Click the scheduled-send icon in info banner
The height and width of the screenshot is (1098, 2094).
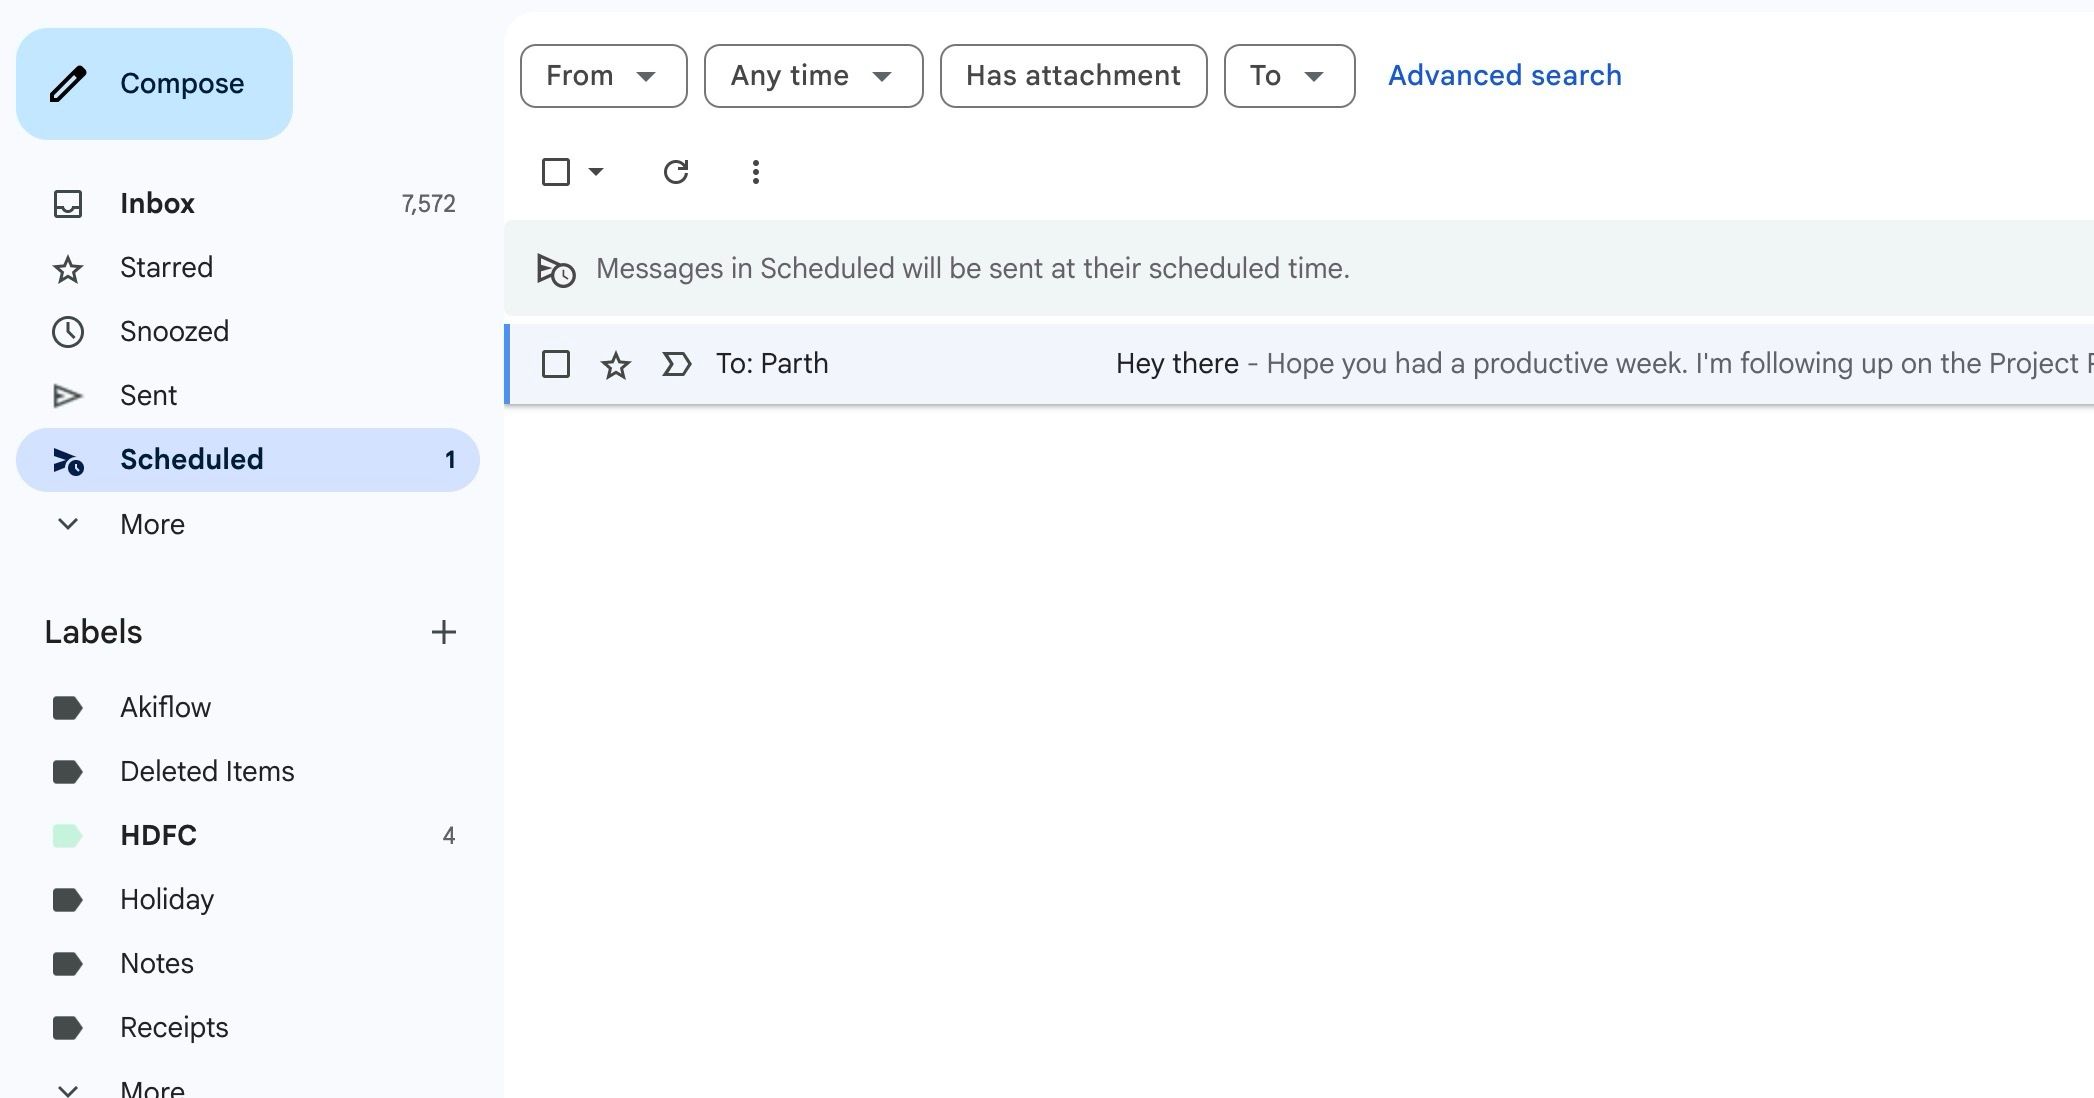pyautogui.click(x=556, y=270)
